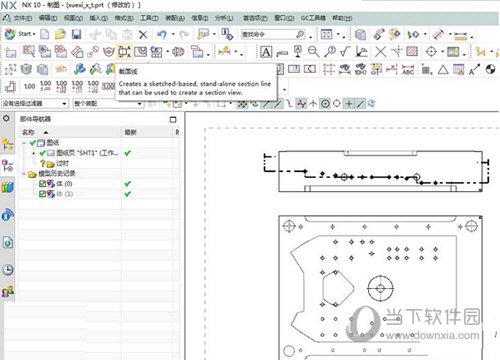This screenshot has width=500, height=360.
Task: Uncheck the 体 (0) body checkbox
Action: (x=42, y=184)
